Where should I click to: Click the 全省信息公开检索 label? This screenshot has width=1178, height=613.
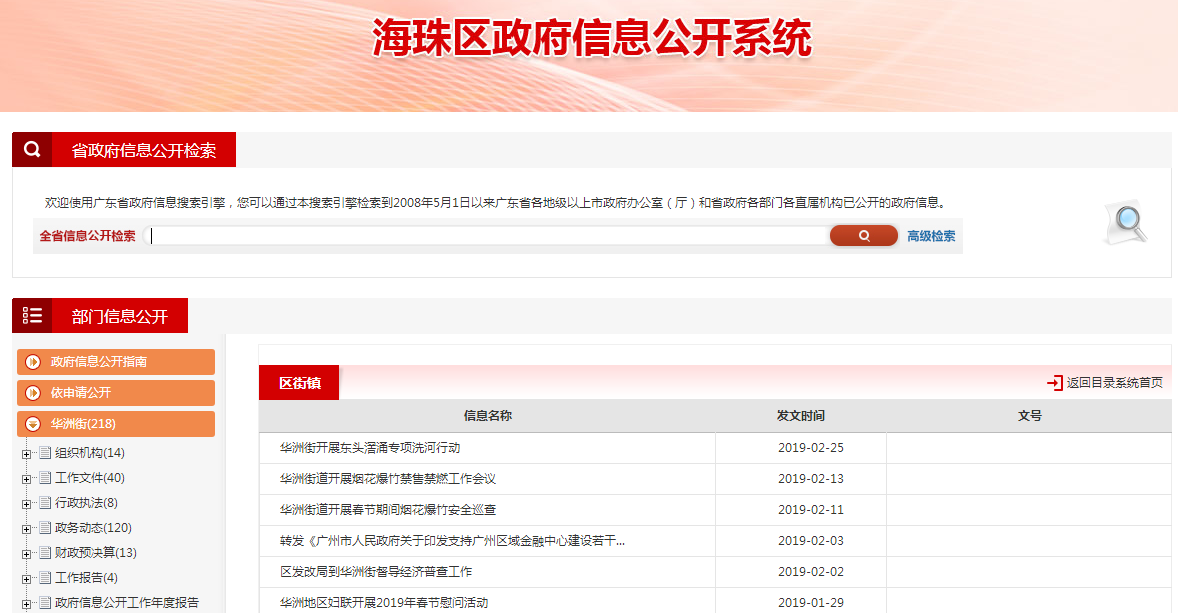pos(87,236)
